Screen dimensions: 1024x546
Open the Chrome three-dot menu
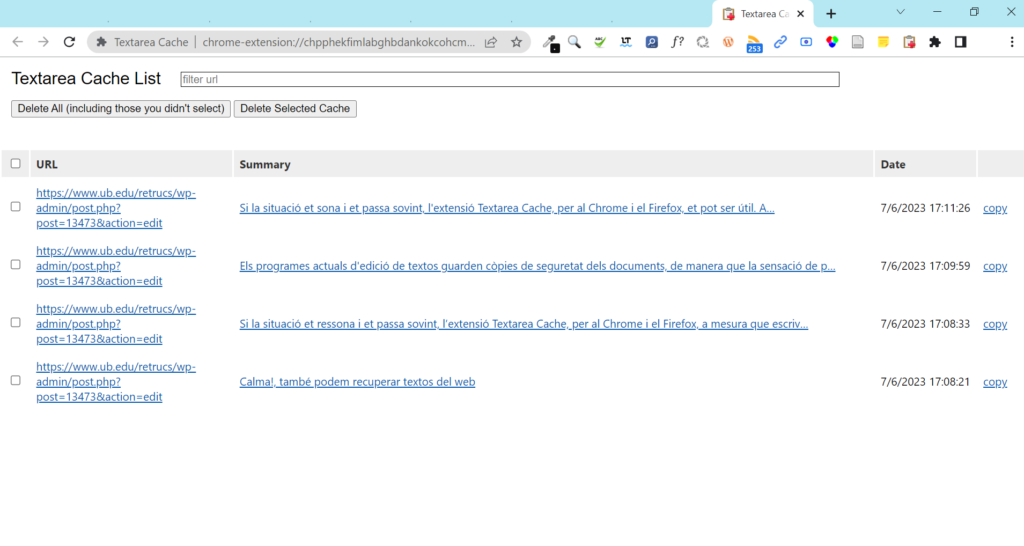(1005, 42)
